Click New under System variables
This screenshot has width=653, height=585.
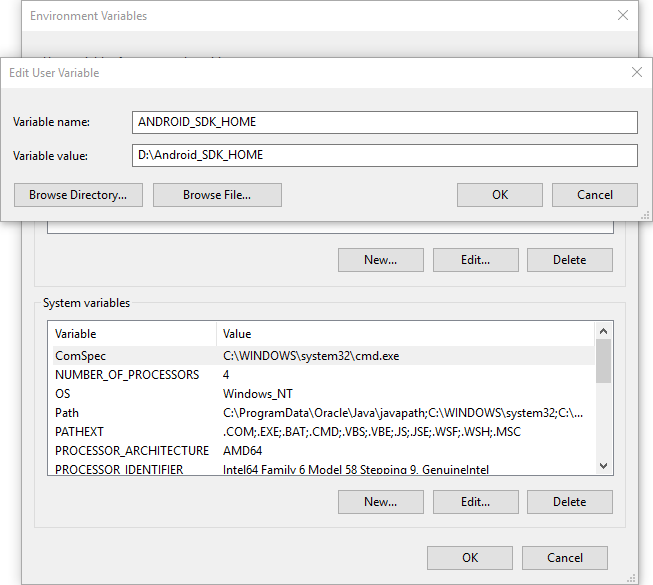point(381,502)
